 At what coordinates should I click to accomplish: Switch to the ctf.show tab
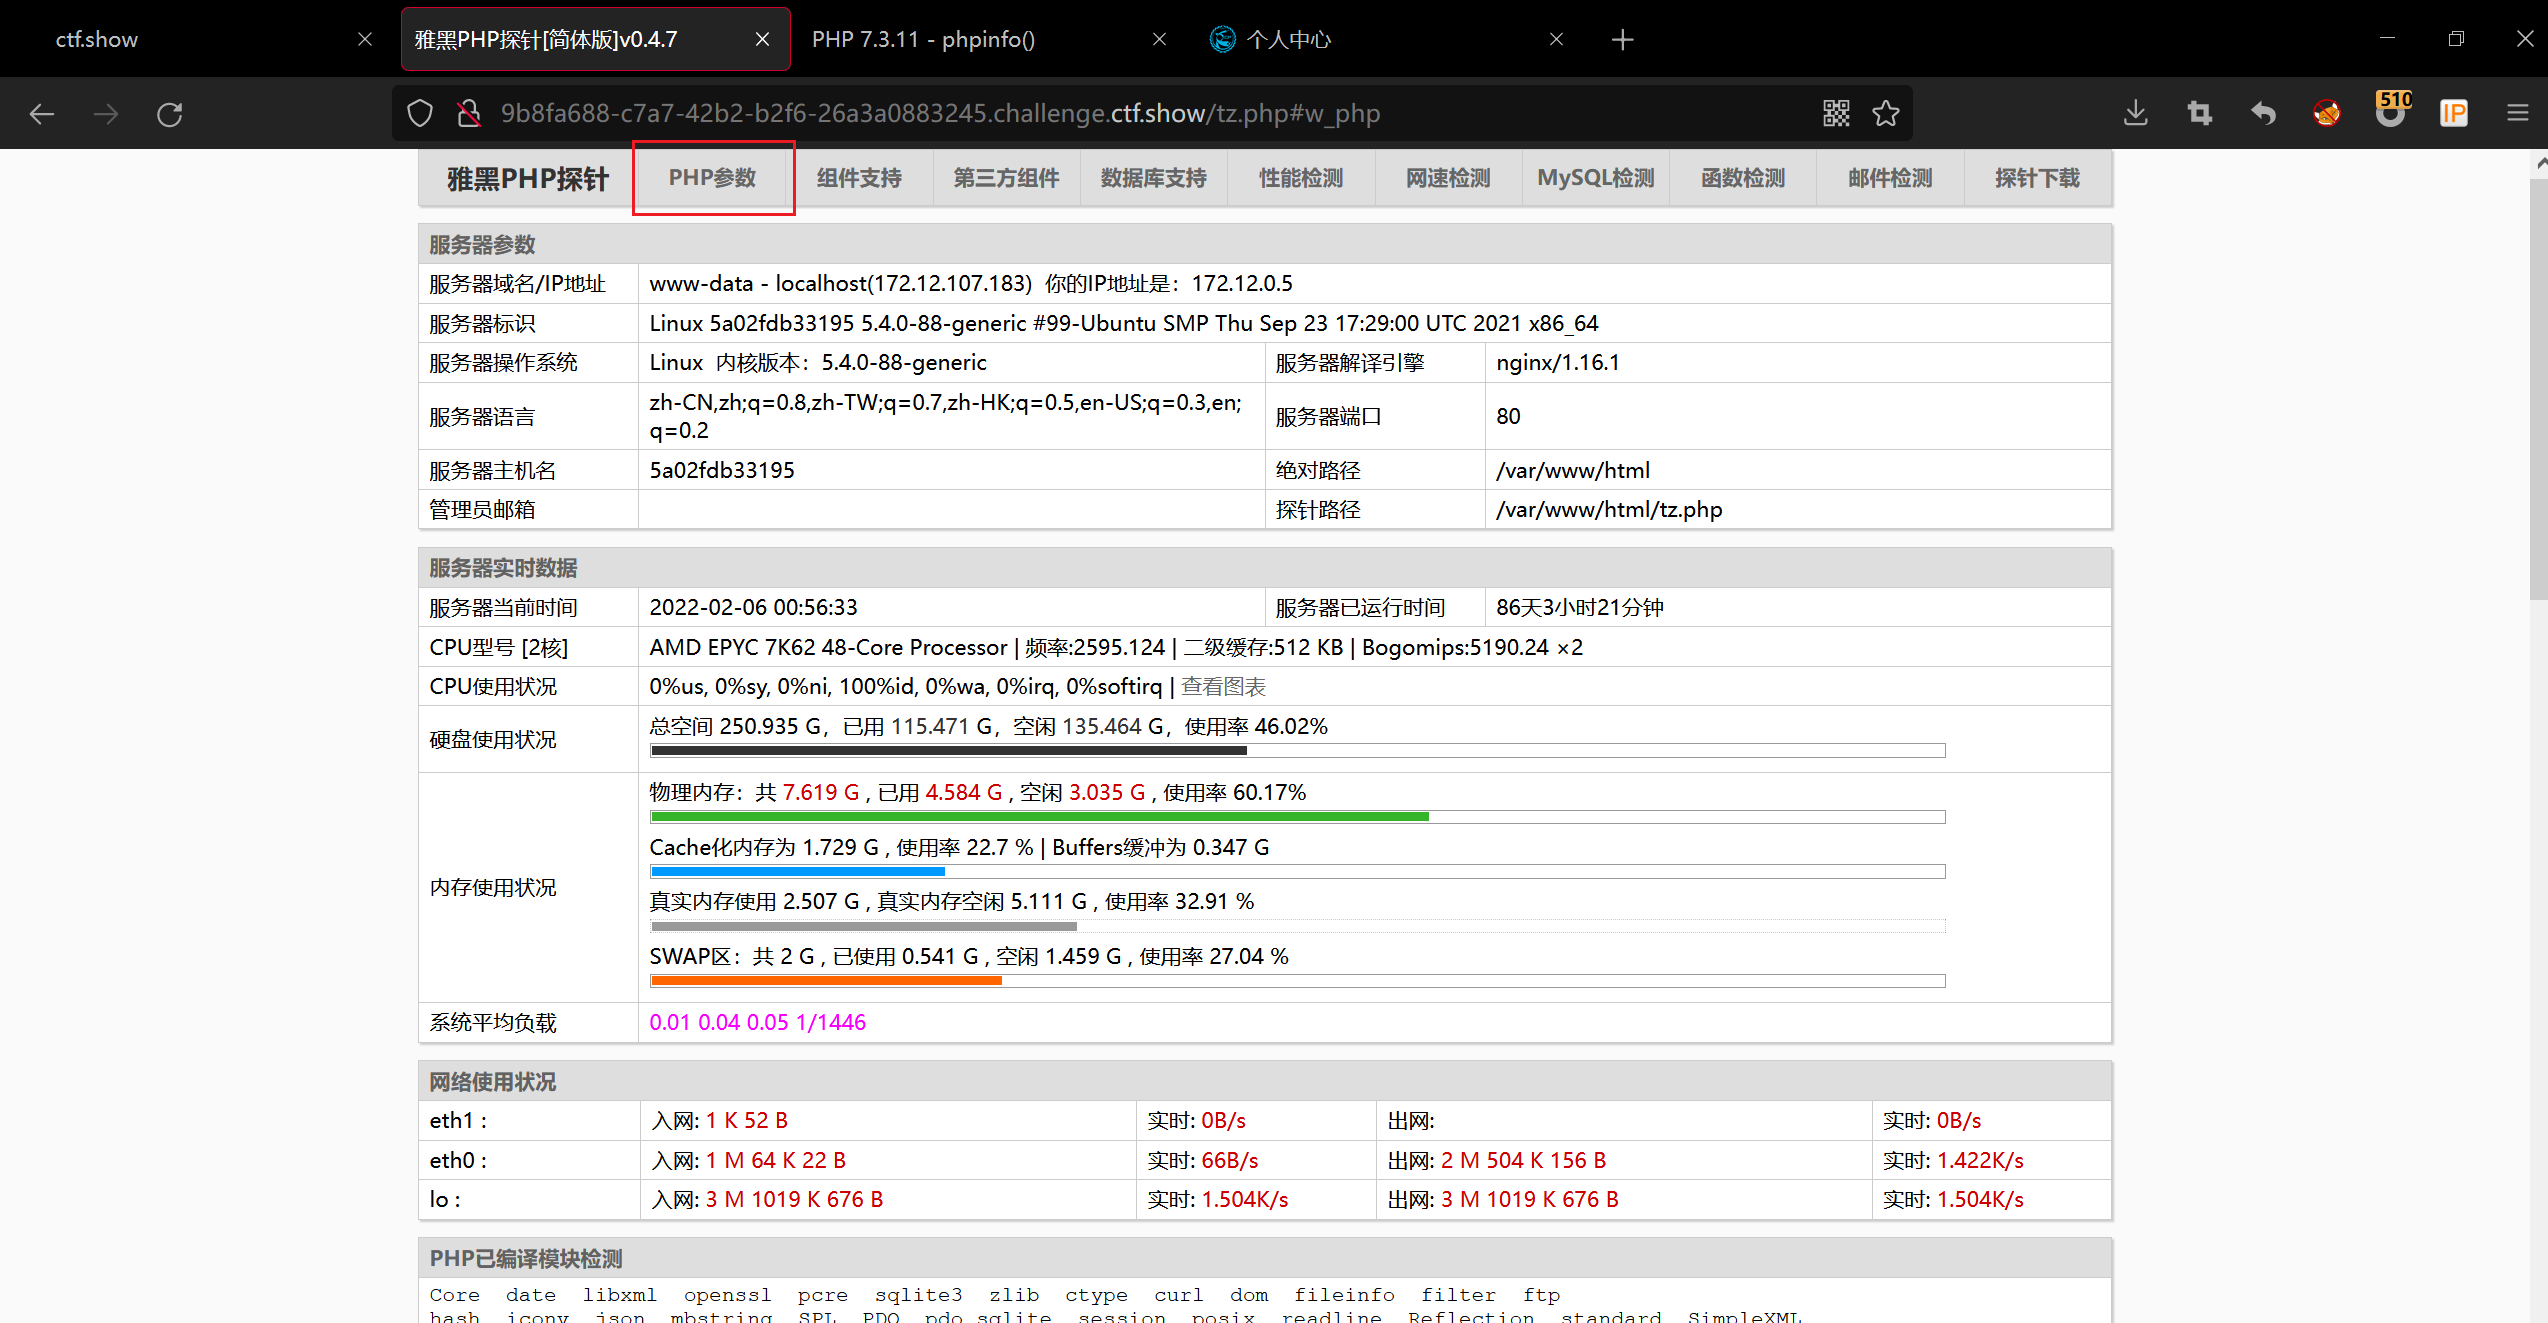pyautogui.click(x=97, y=40)
